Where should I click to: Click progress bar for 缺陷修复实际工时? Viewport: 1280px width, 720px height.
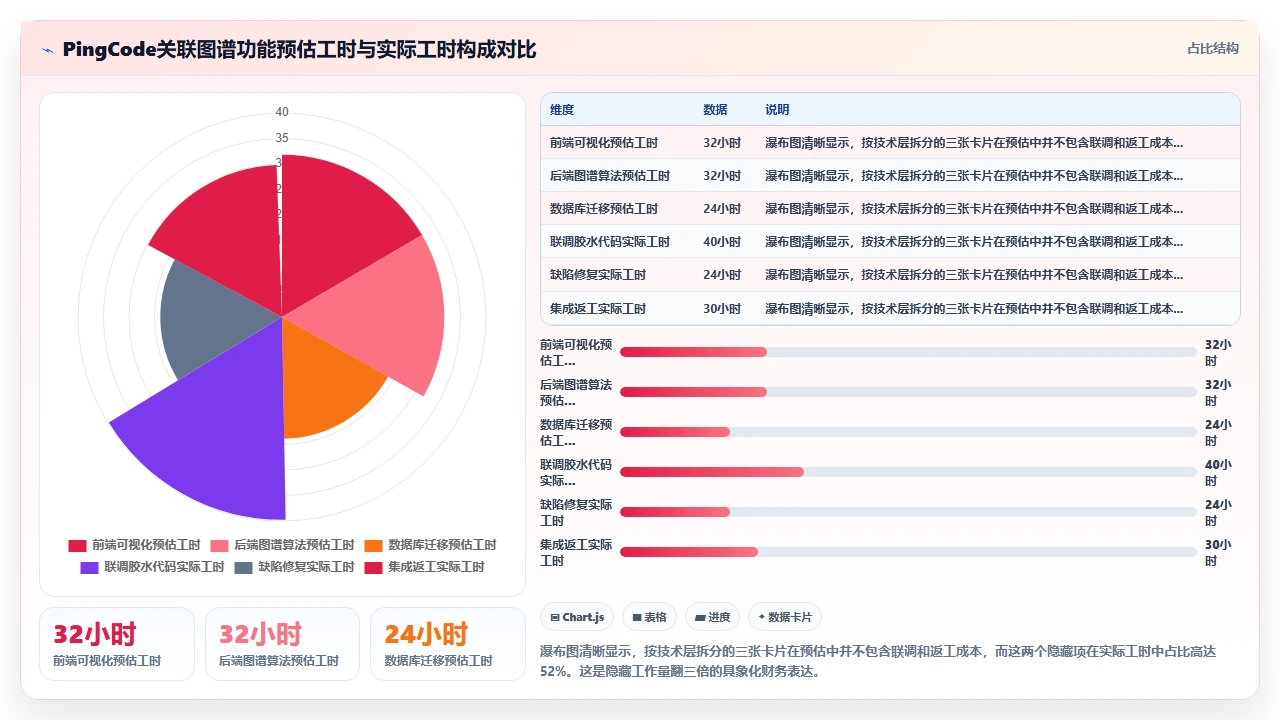[908, 512]
